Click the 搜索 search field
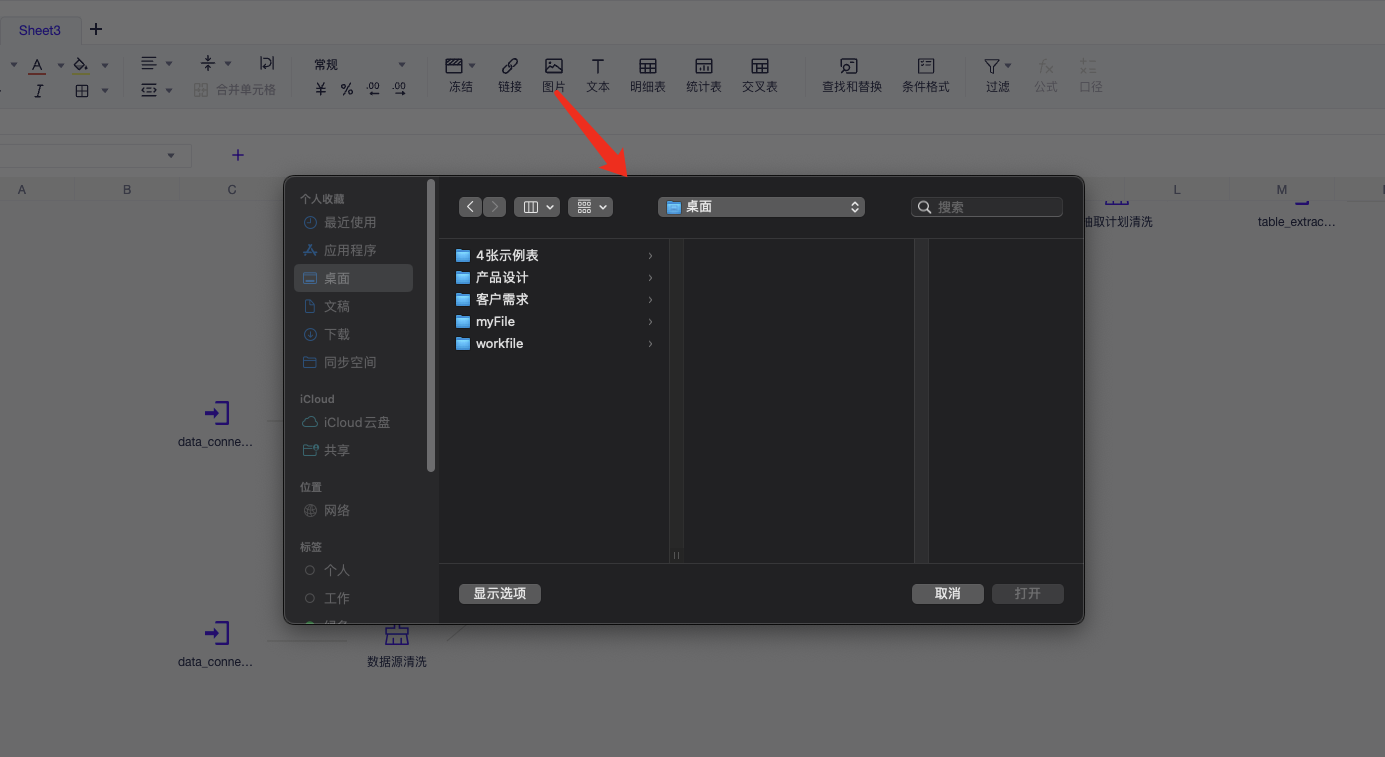 [995, 207]
